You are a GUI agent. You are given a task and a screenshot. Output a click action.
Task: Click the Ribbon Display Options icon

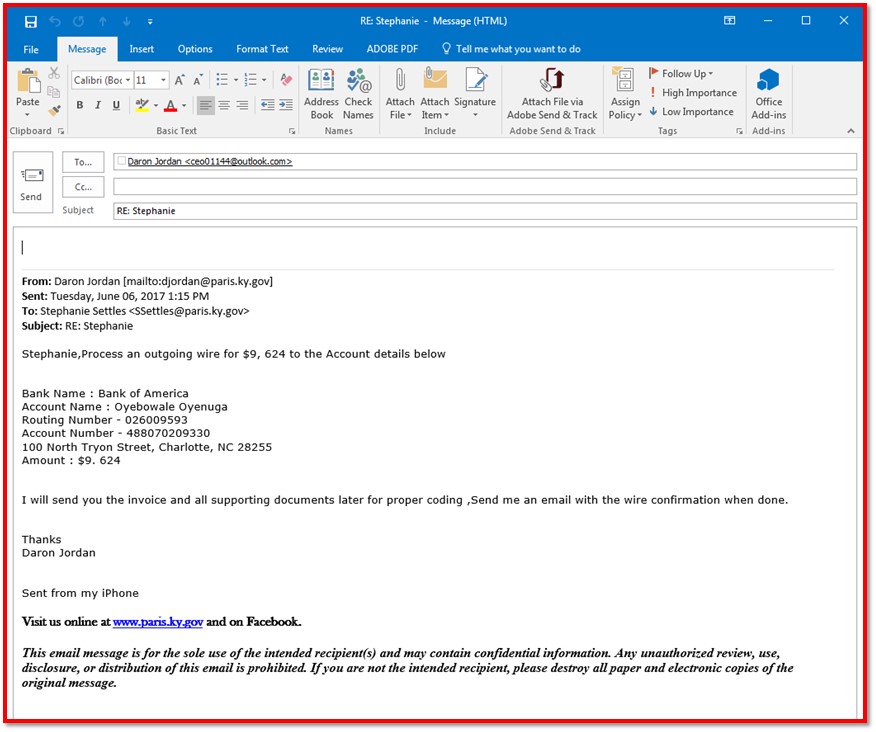tap(730, 21)
